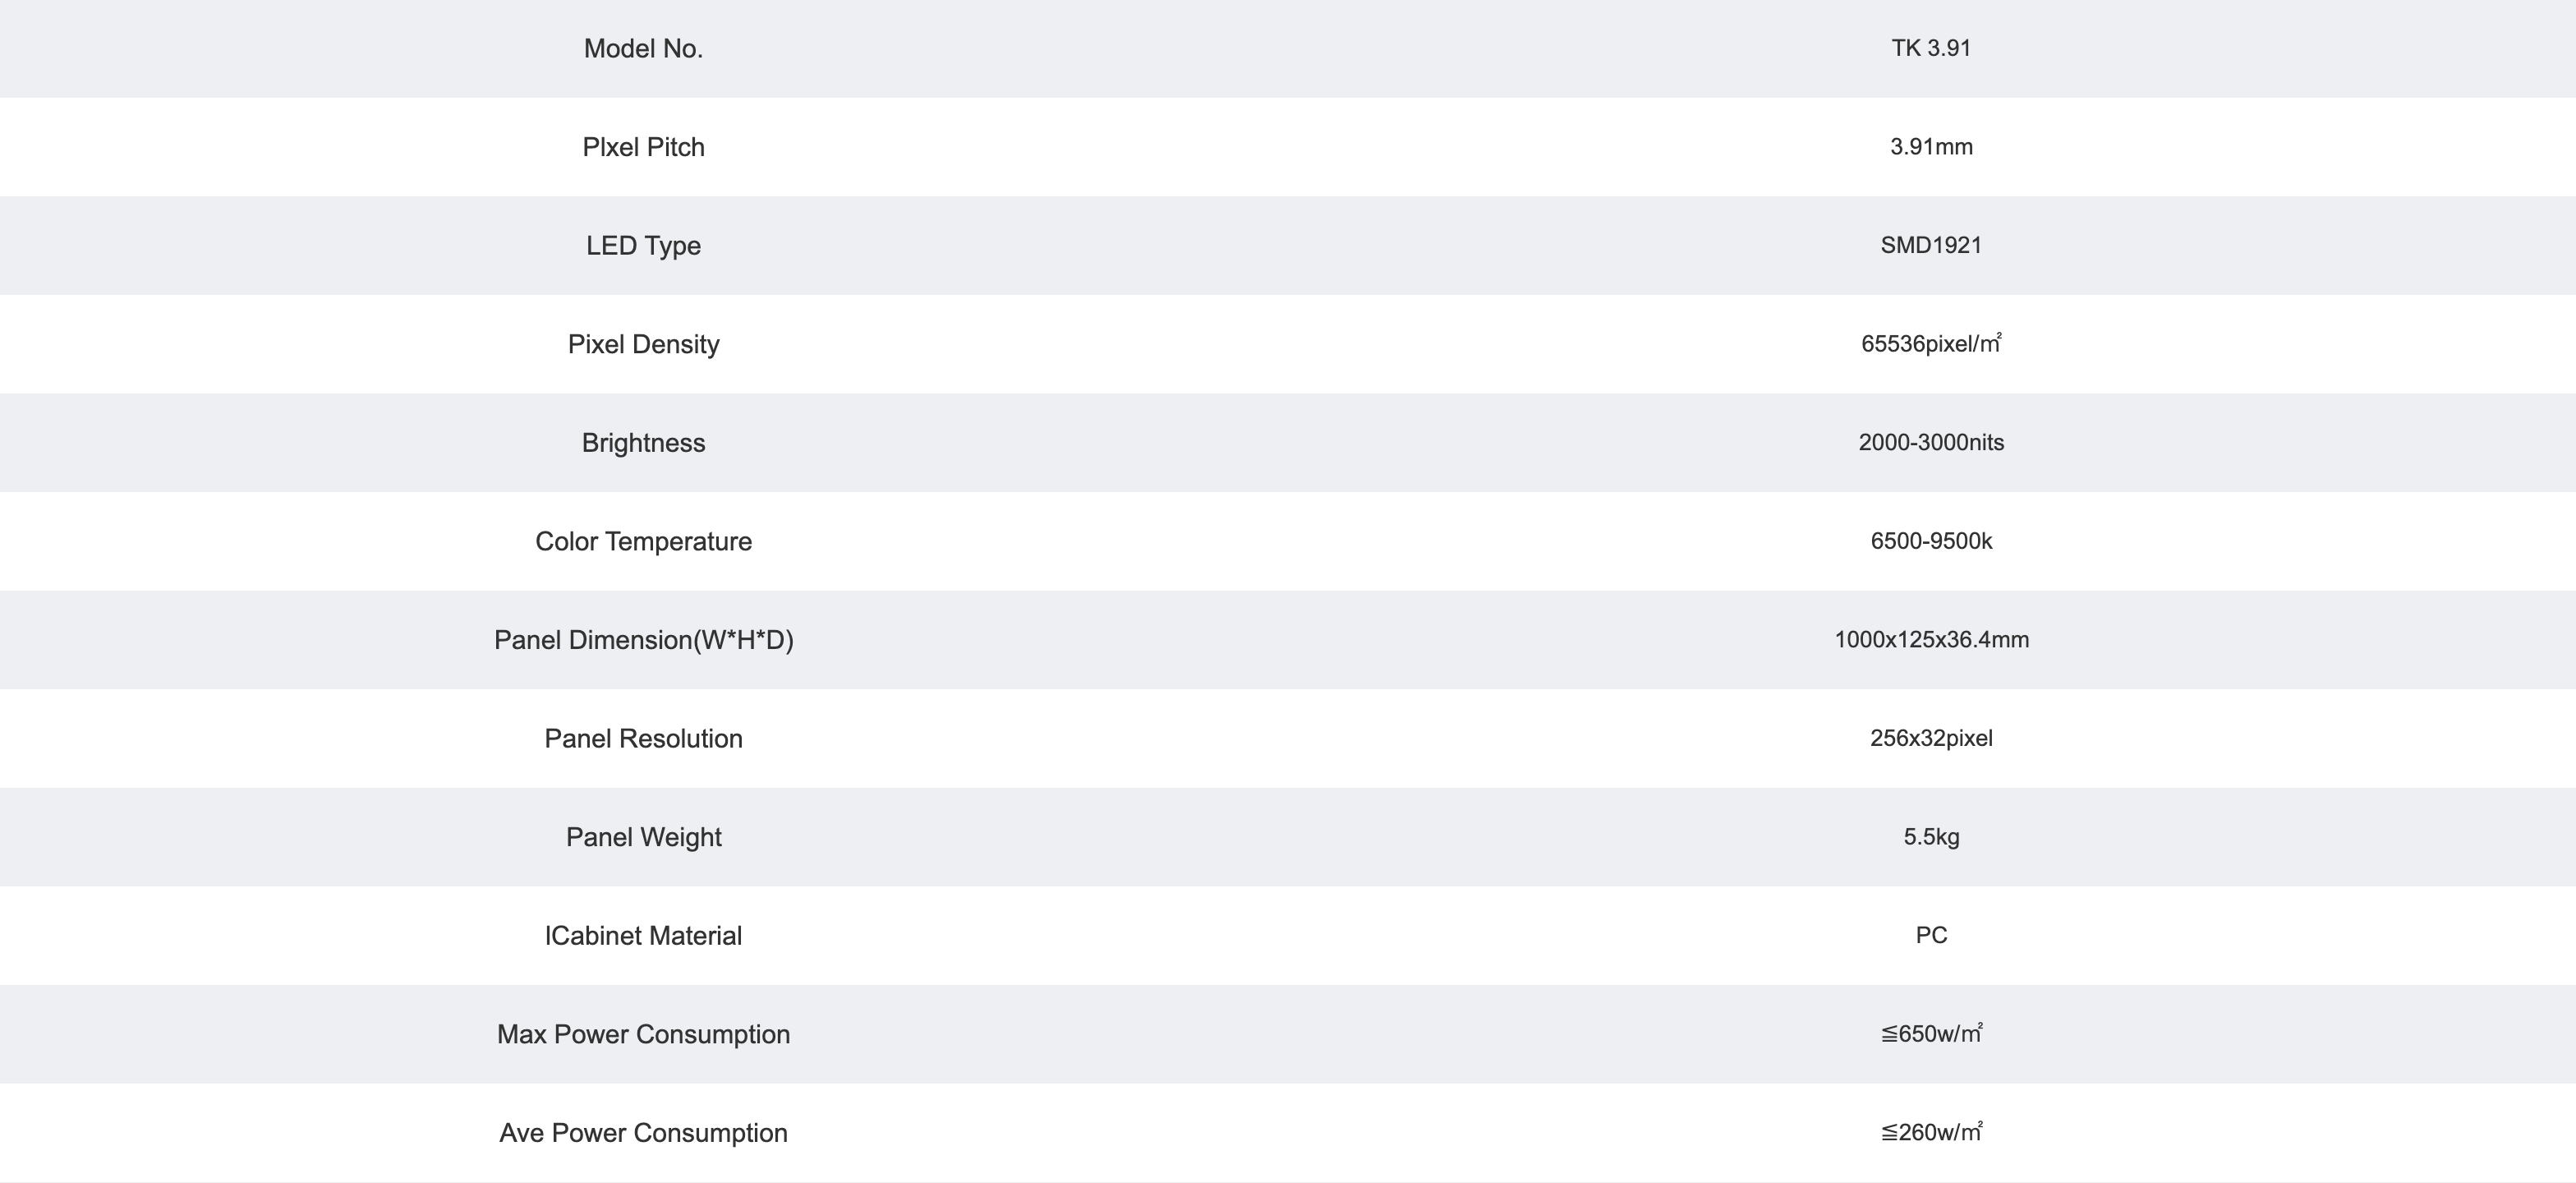The width and height of the screenshot is (2576, 1183).
Task: Click the Pixel Density label
Action: 643,345
